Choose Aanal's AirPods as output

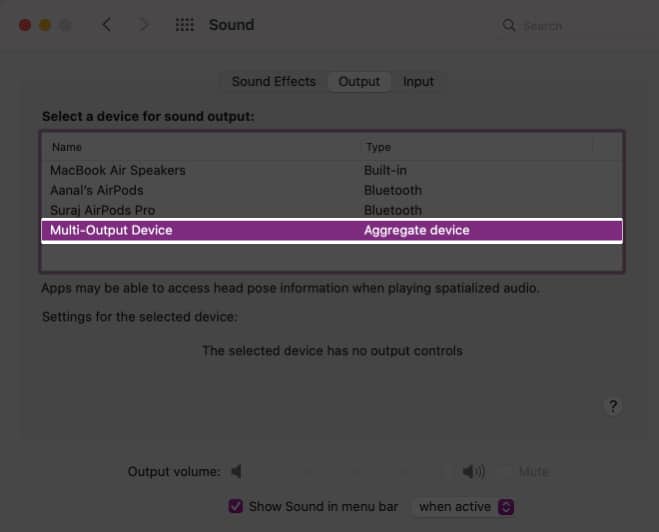click(332, 190)
